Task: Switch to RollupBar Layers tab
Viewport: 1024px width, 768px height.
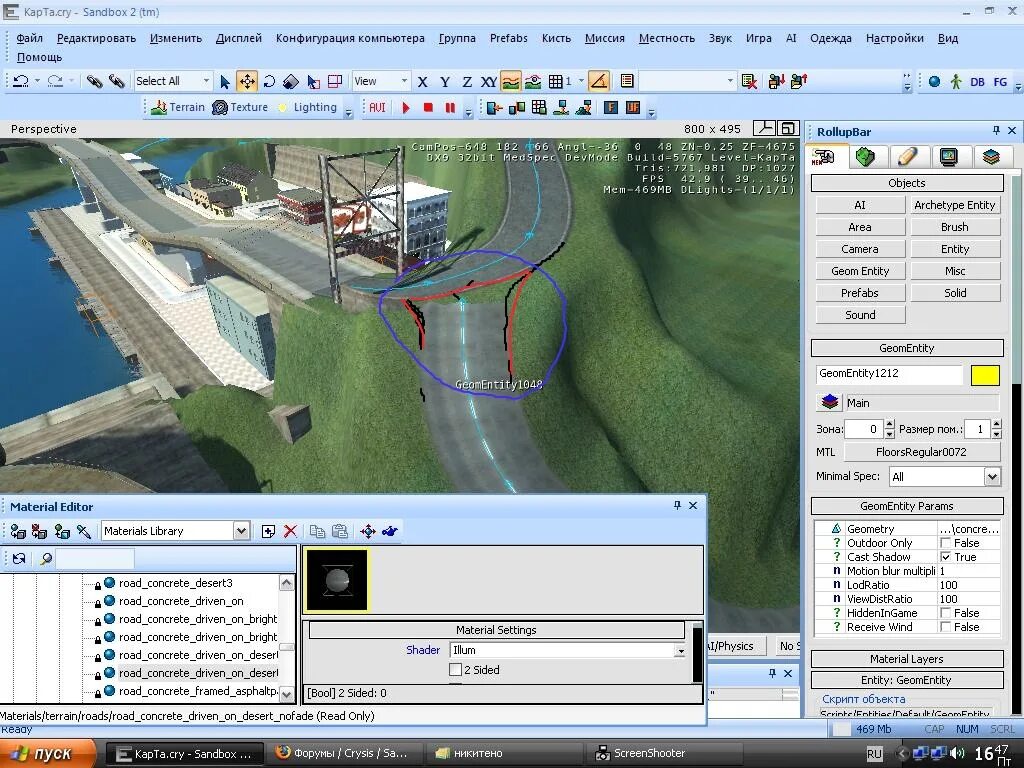Action: coord(991,157)
